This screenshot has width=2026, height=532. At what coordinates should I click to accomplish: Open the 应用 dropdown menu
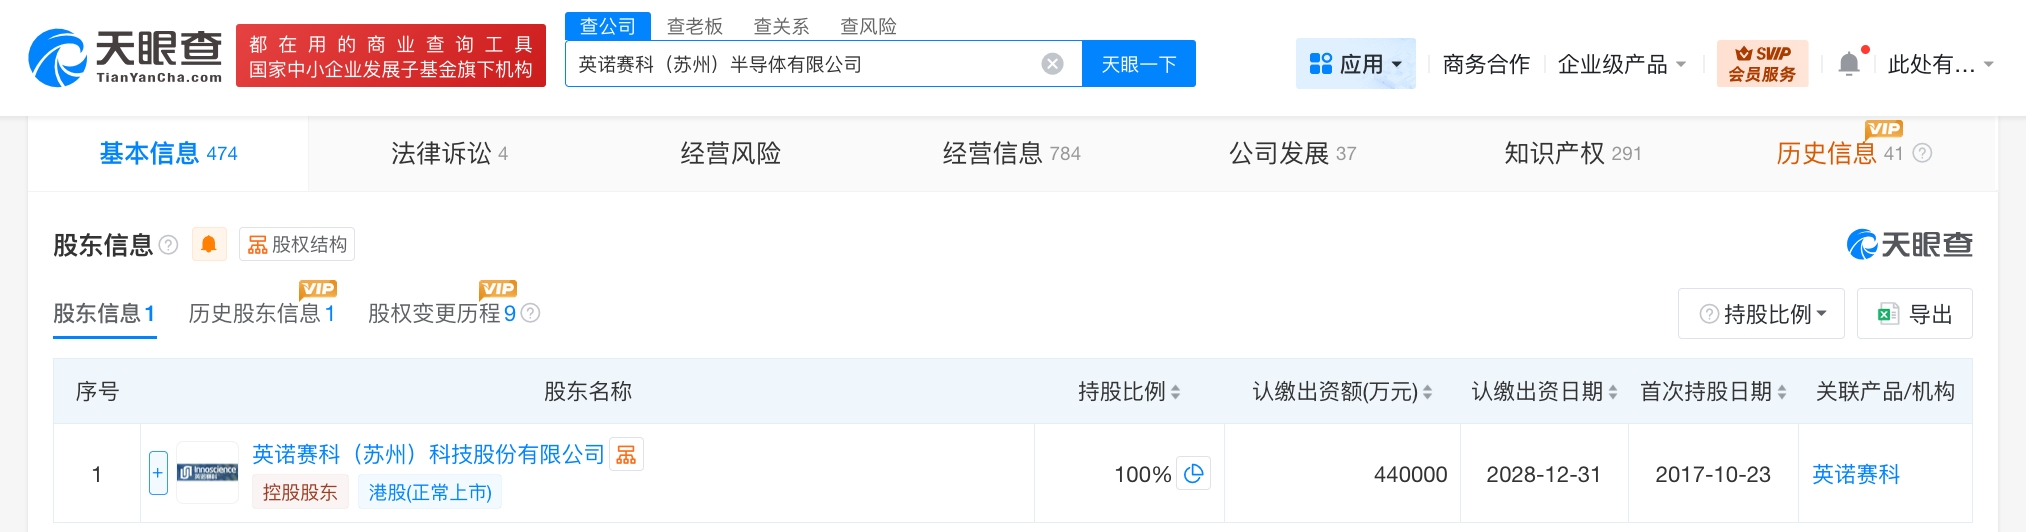point(1355,64)
